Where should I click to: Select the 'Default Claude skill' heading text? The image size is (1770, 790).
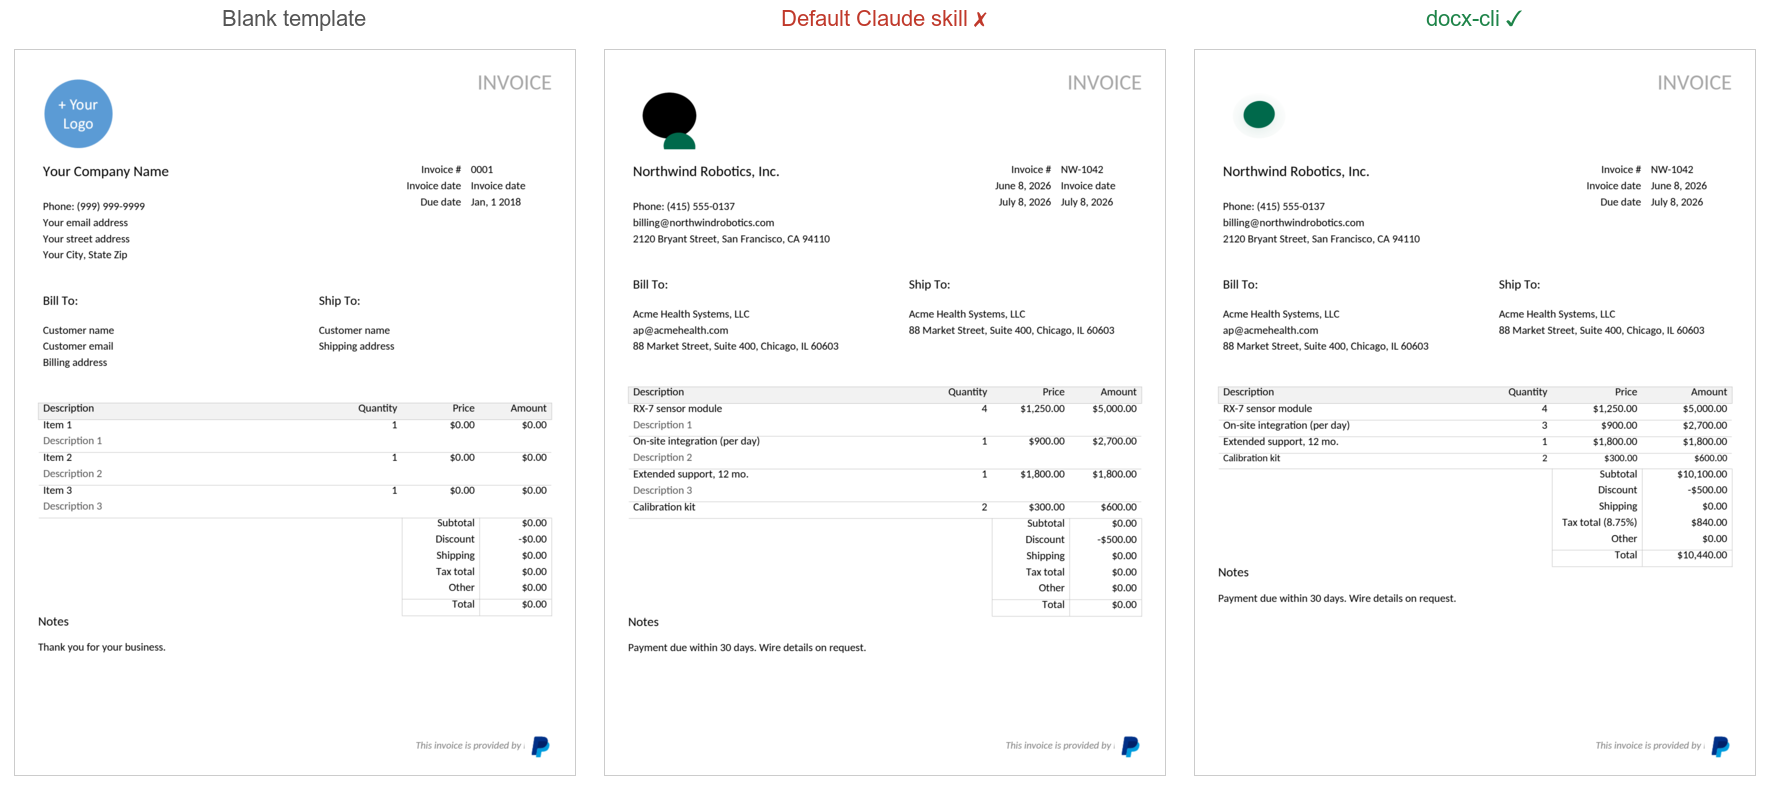874,19
